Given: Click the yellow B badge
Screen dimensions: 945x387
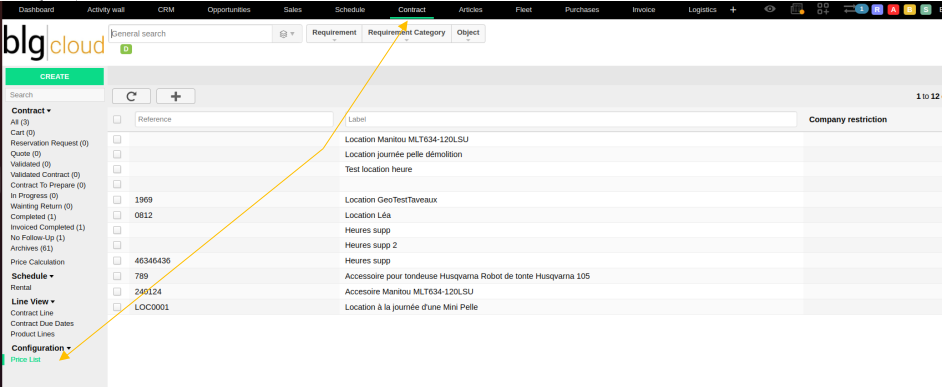Looking at the screenshot, I should coord(909,10).
